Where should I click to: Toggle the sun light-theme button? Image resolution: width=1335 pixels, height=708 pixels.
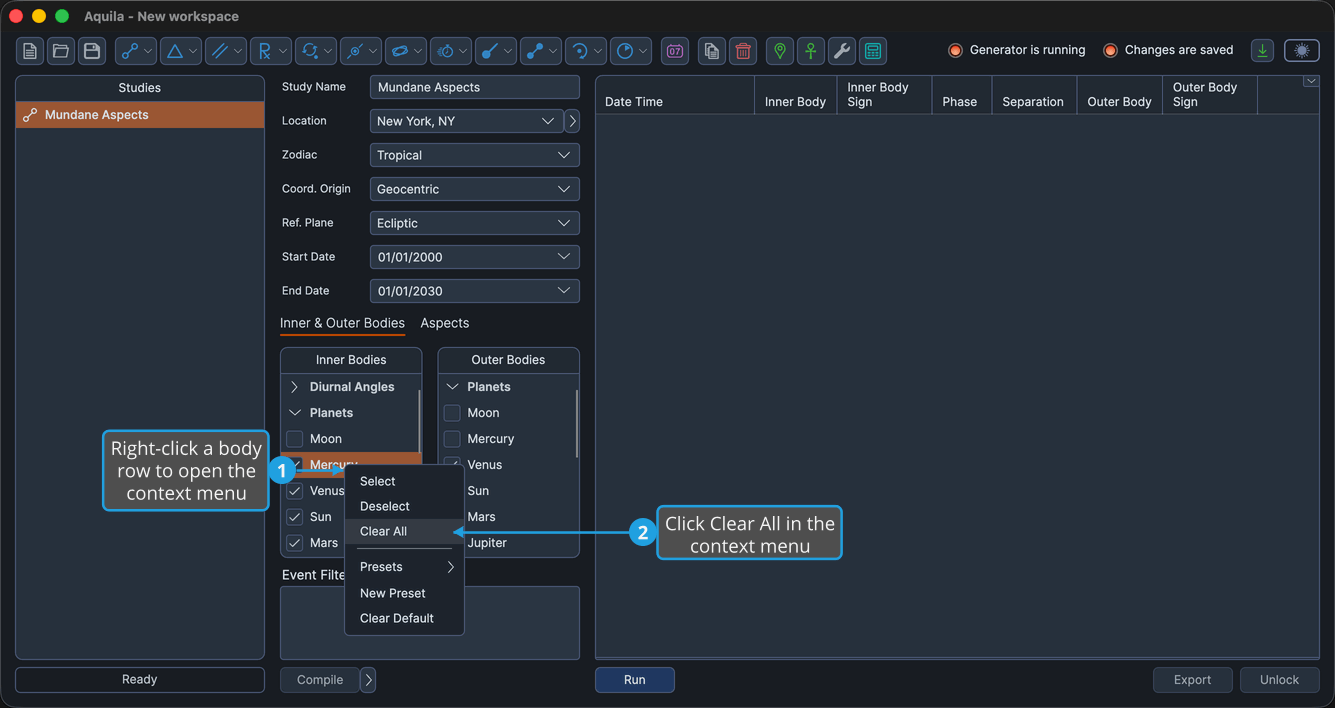[x=1302, y=51]
